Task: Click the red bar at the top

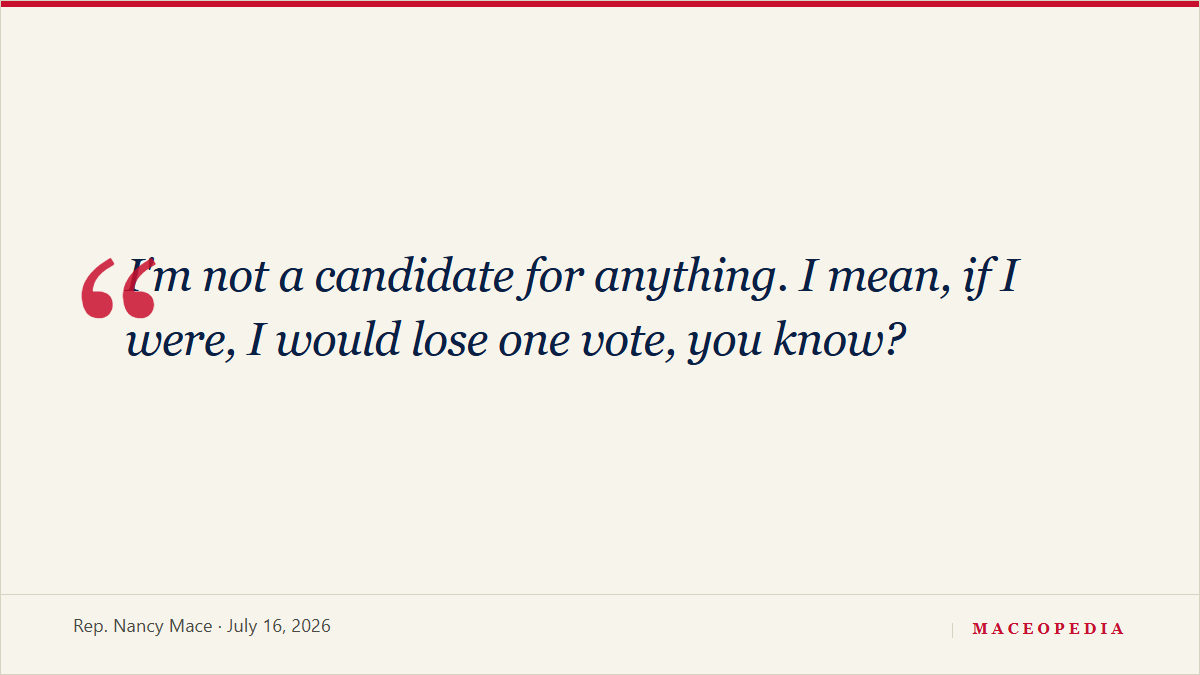Action: click(x=600, y=3)
